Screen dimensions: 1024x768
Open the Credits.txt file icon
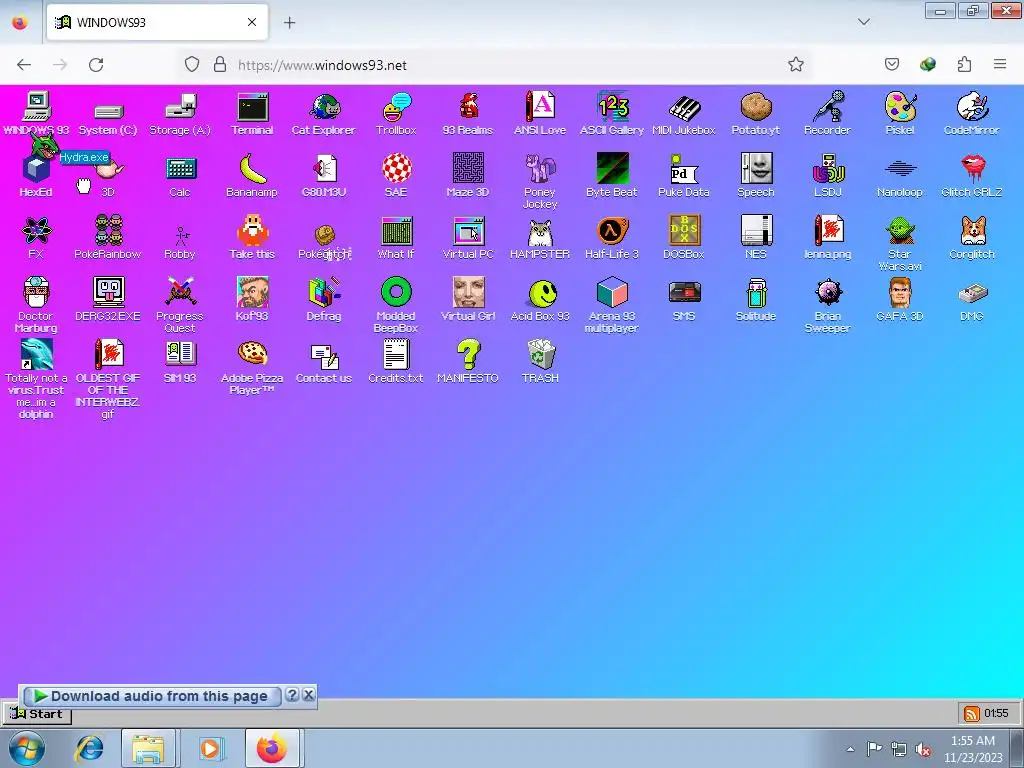(396, 355)
